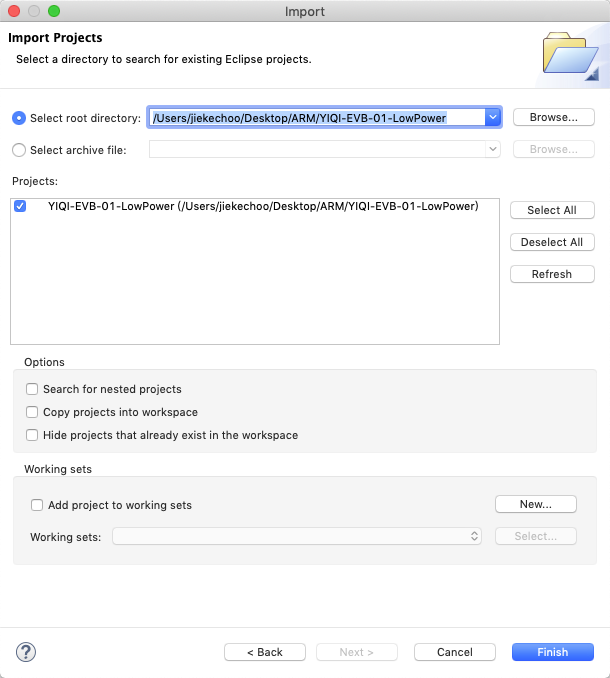610x678 pixels.
Task: Select the root directory radio button
Action: click(x=19, y=118)
